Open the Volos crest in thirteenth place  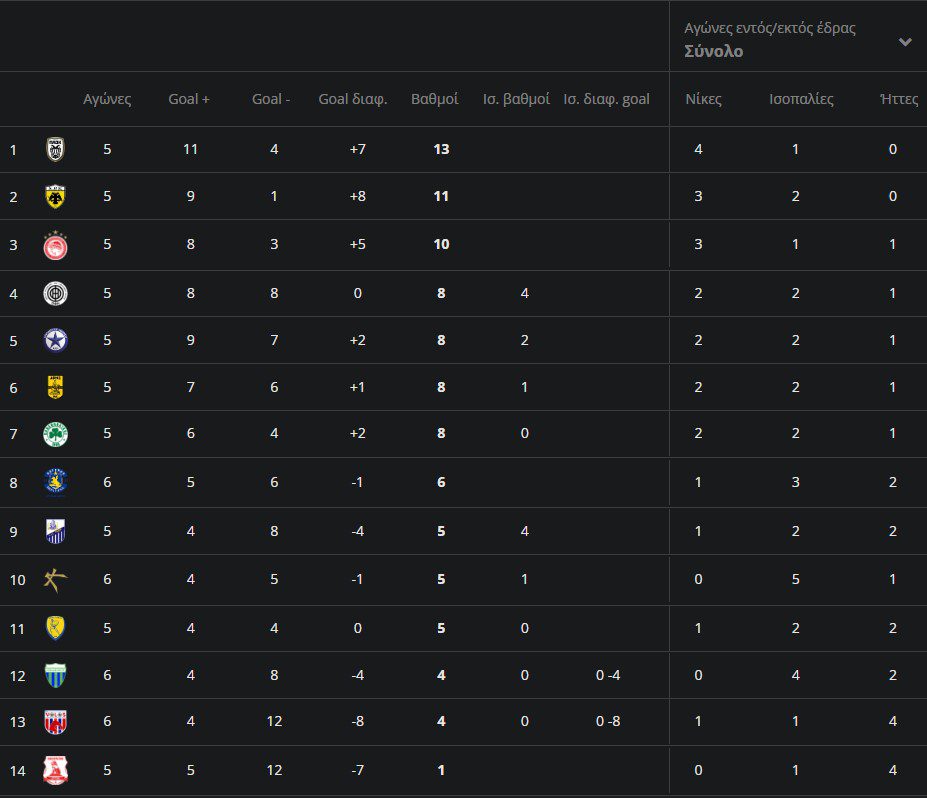coord(55,721)
